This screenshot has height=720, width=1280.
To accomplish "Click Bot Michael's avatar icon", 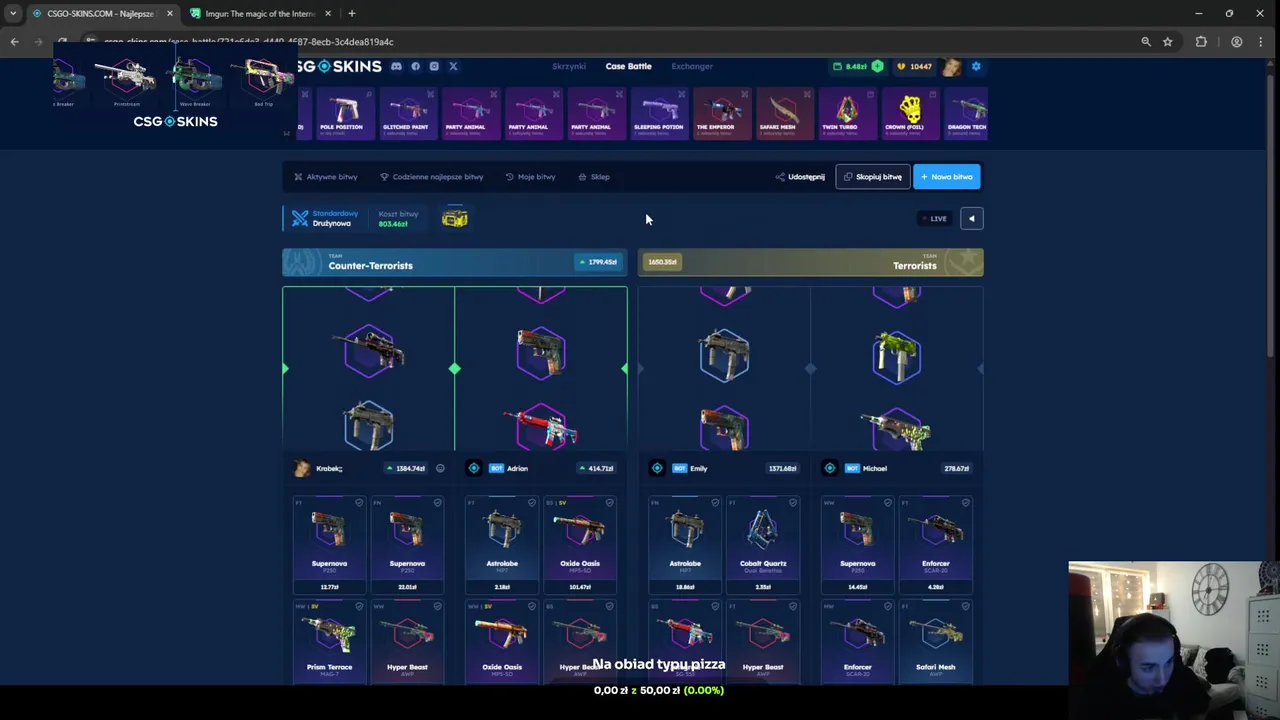I will pos(830,468).
